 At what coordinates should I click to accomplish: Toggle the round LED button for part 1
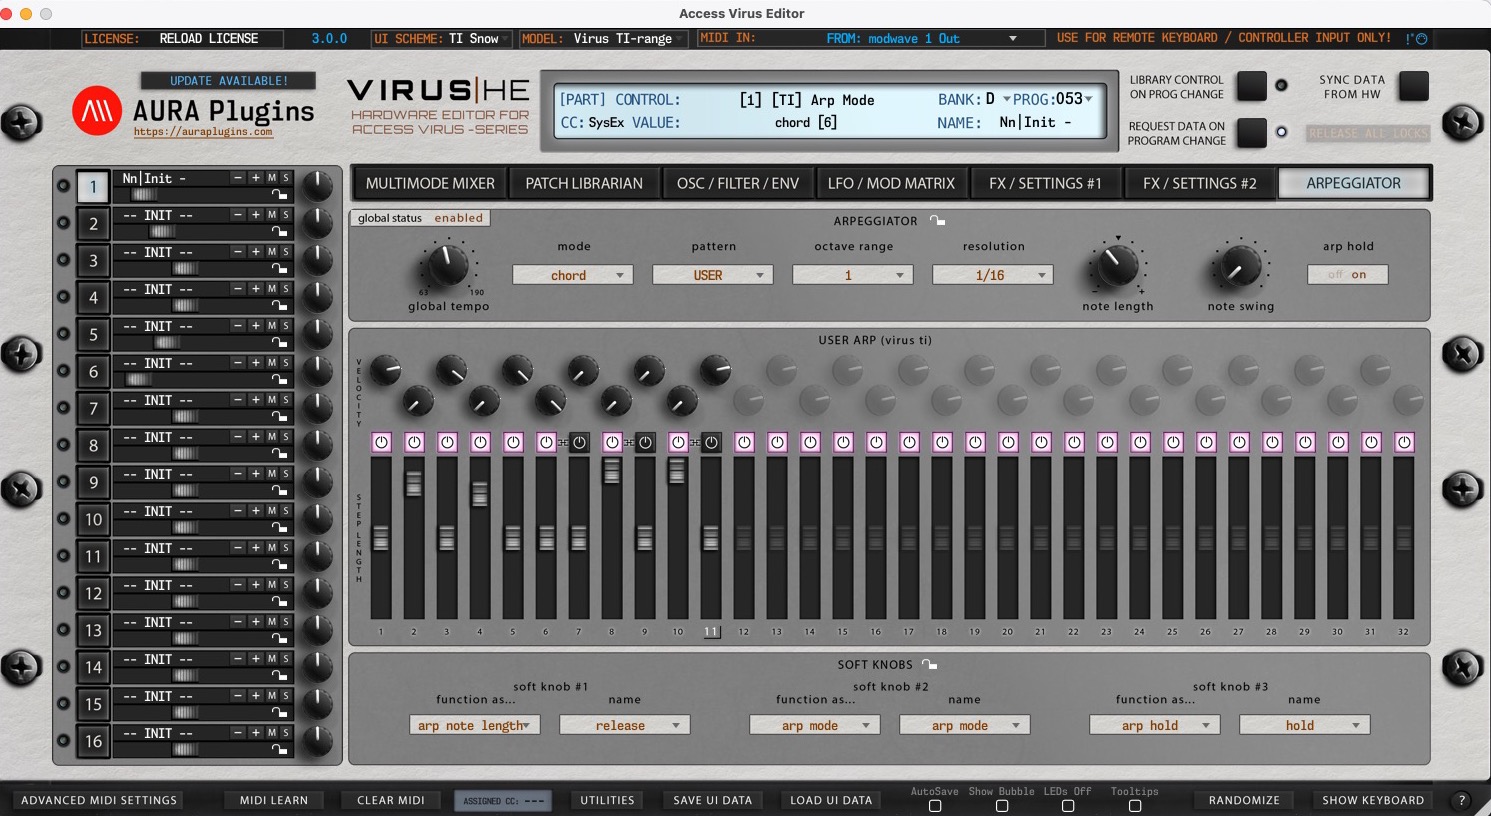63,186
